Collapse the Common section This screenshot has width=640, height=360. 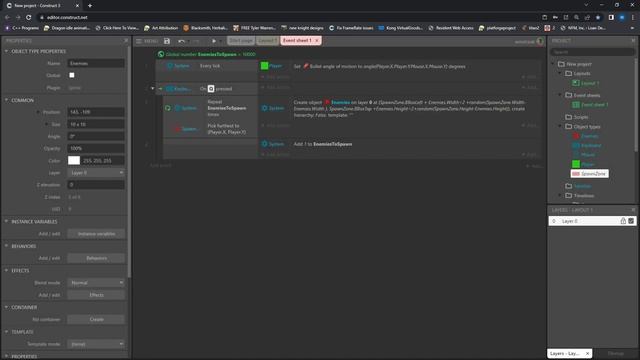click(6, 100)
